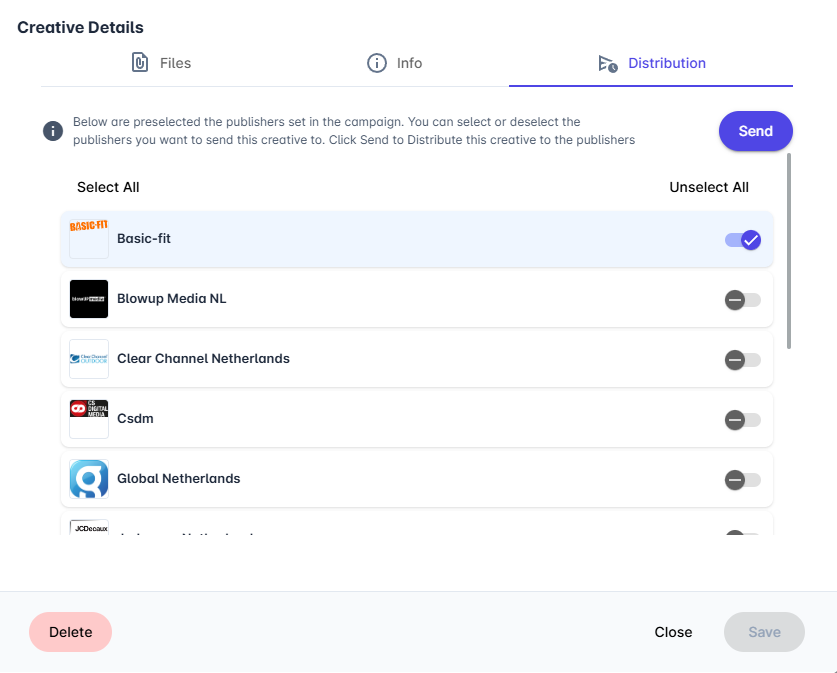837x673 pixels.
Task: Click the Files paperclip document icon
Action: pos(140,62)
